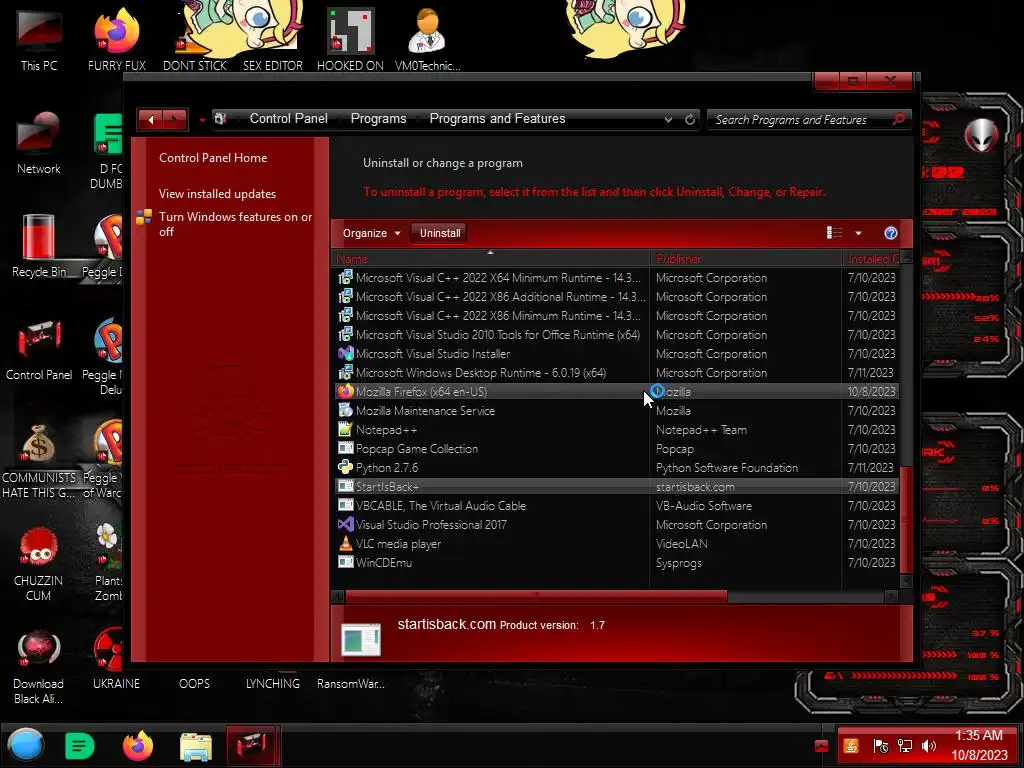Click the orange tray icon beside the flag
The image size is (1024, 768).
click(x=851, y=746)
